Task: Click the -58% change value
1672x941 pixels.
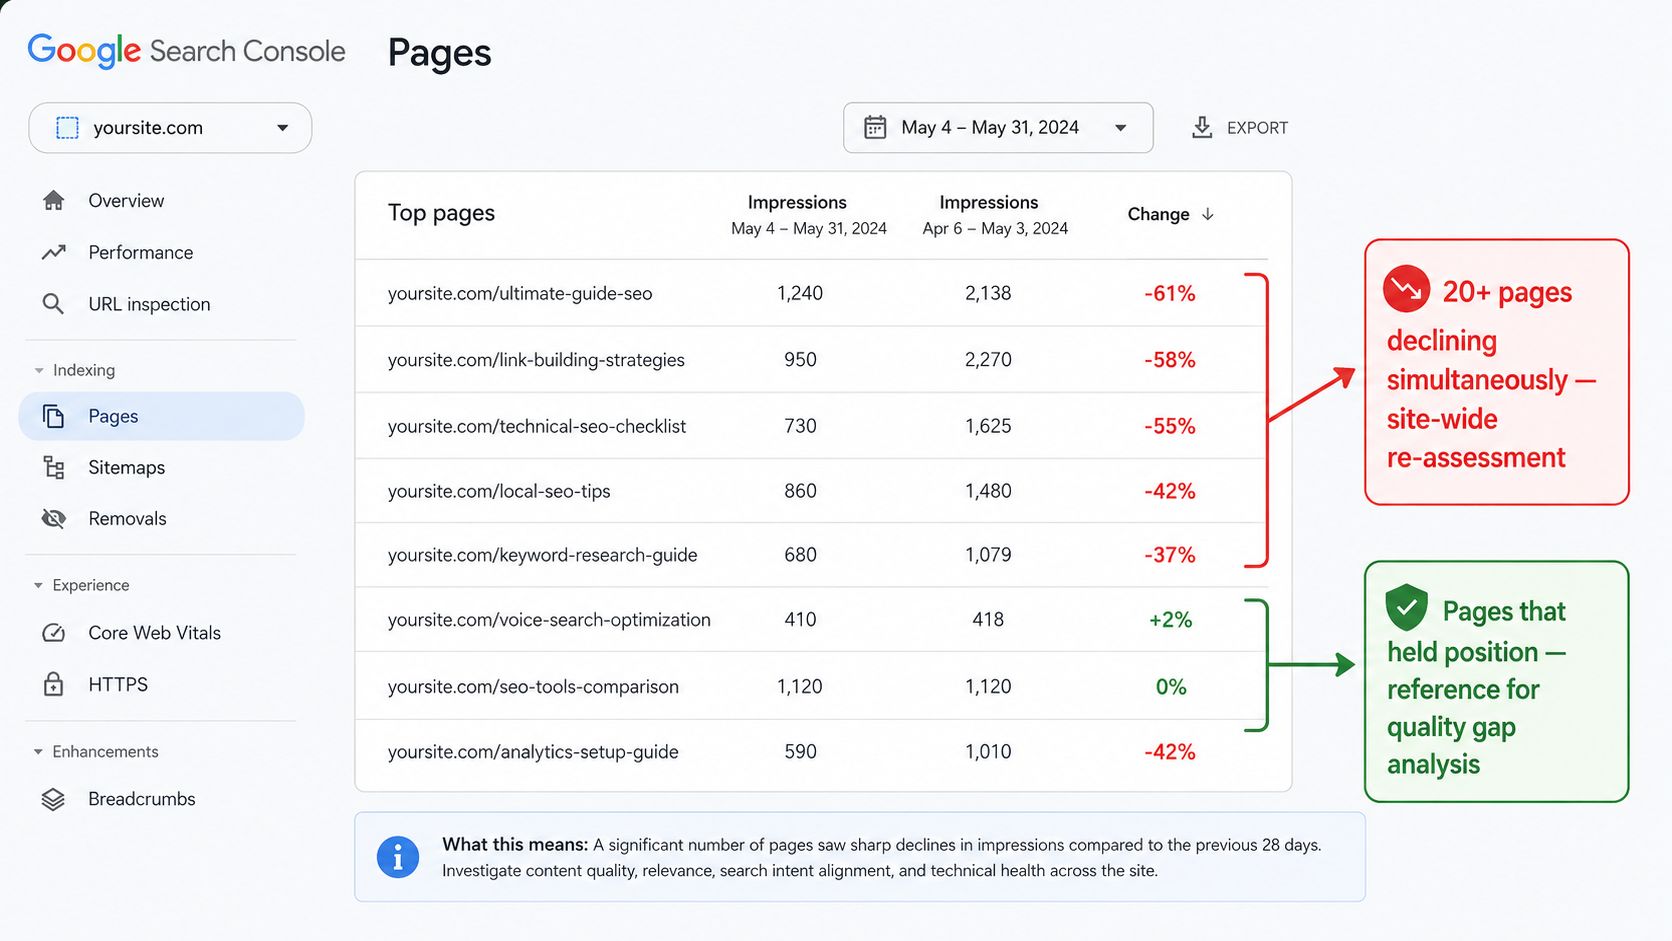Action: pos(1170,359)
